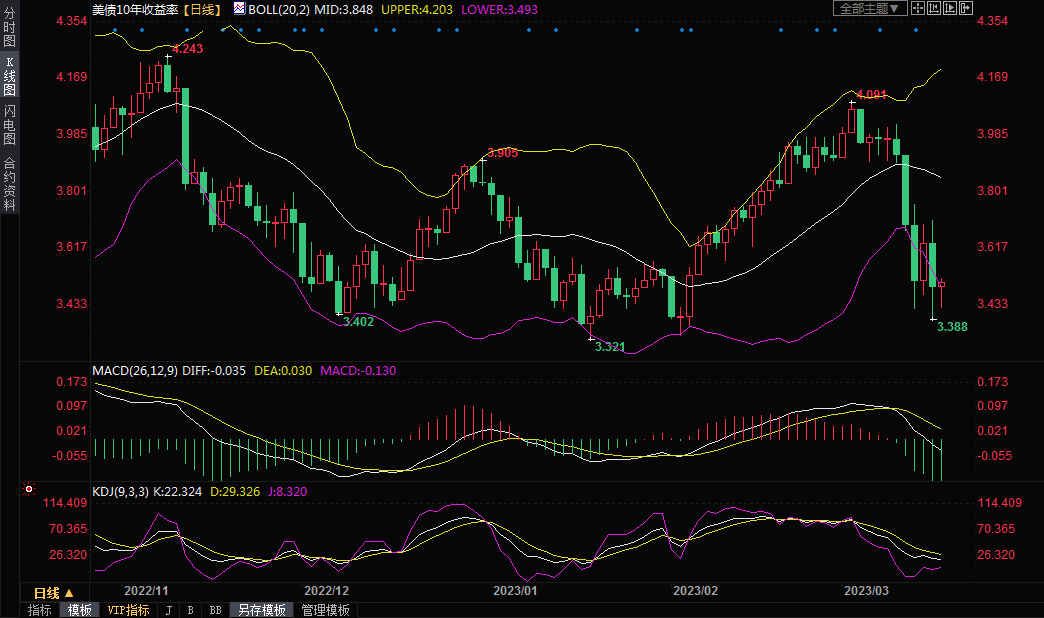
Task: Open the 合约资料 side tab
Action: (9, 184)
